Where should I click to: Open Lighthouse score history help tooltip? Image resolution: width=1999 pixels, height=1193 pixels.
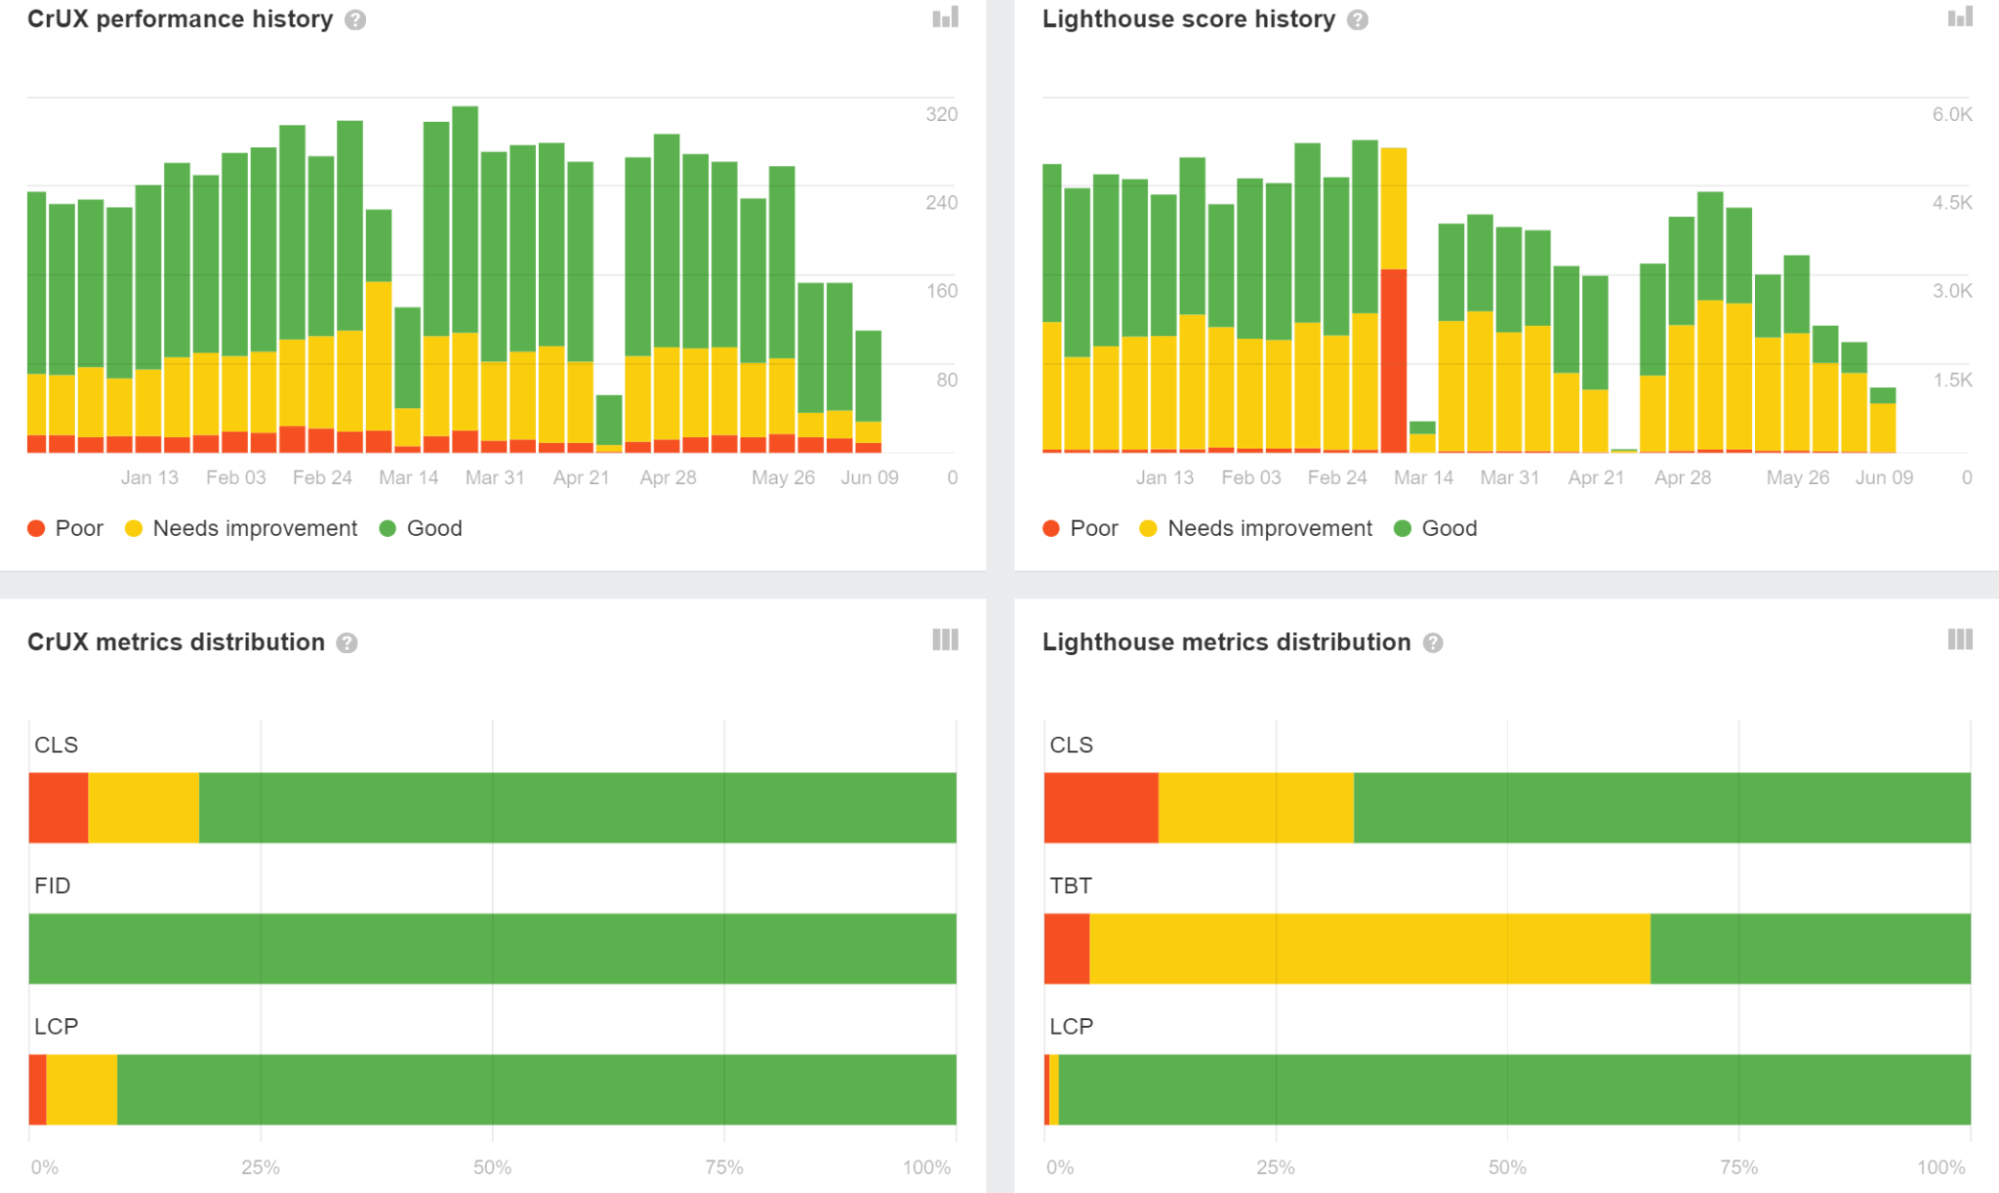coord(1358,18)
